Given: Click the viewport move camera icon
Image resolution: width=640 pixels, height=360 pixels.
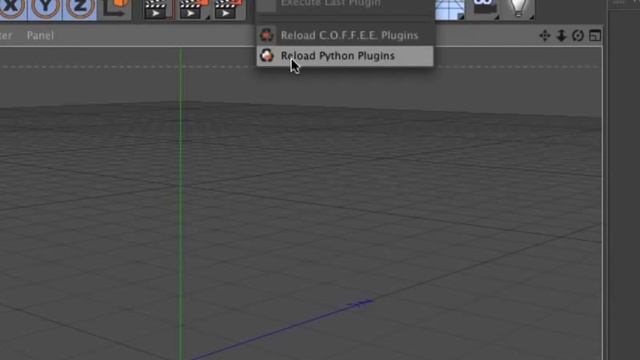Looking at the screenshot, I should click(x=544, y=36).
